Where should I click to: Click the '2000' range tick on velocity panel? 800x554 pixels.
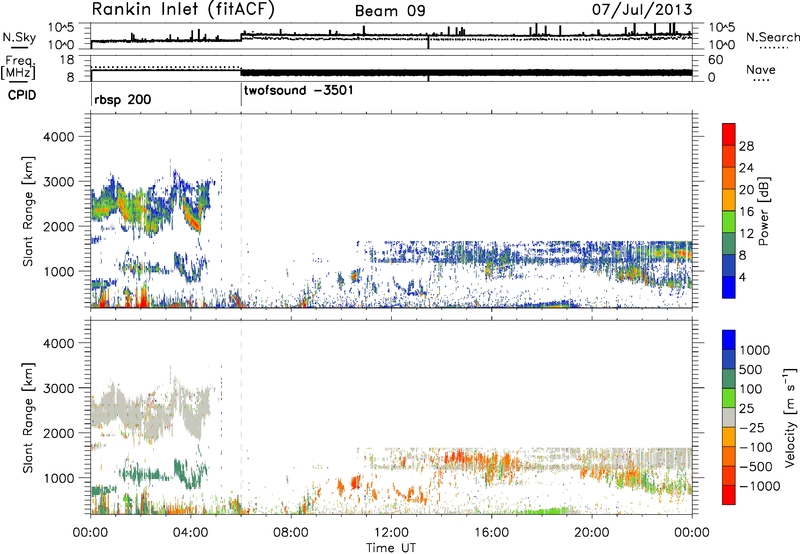[61, 433]
